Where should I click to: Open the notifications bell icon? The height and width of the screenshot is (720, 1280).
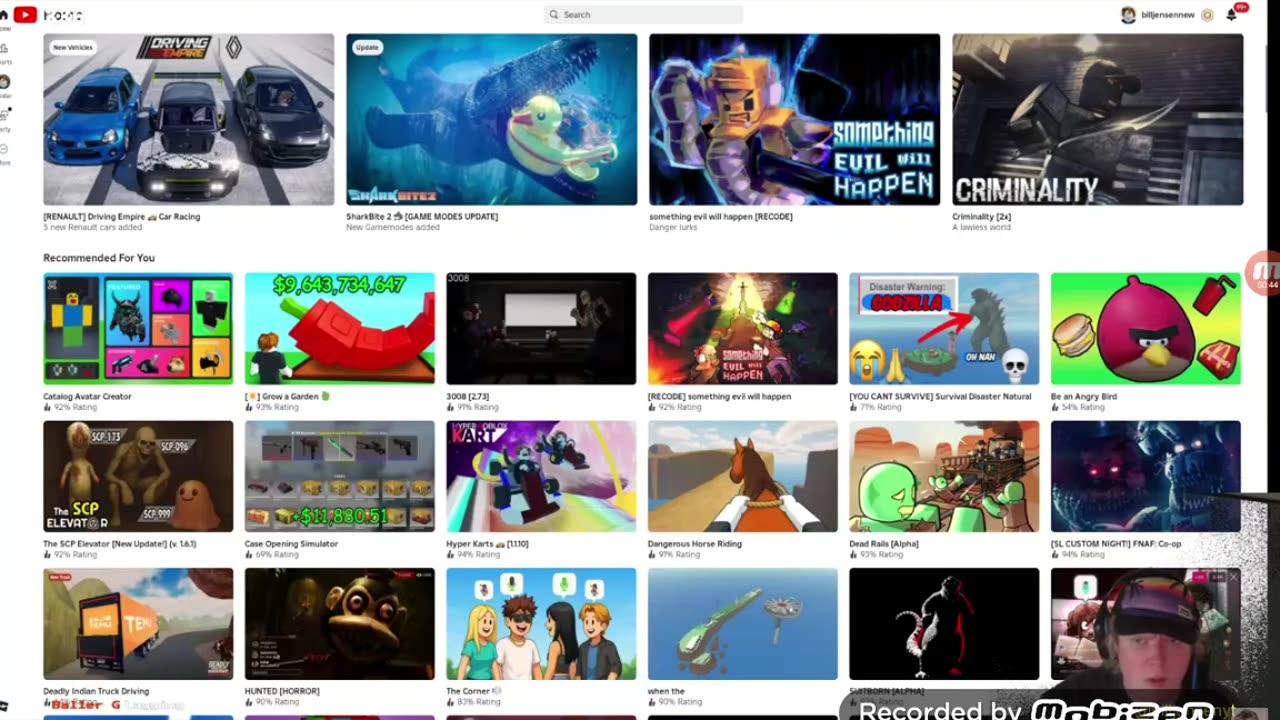1232,15
